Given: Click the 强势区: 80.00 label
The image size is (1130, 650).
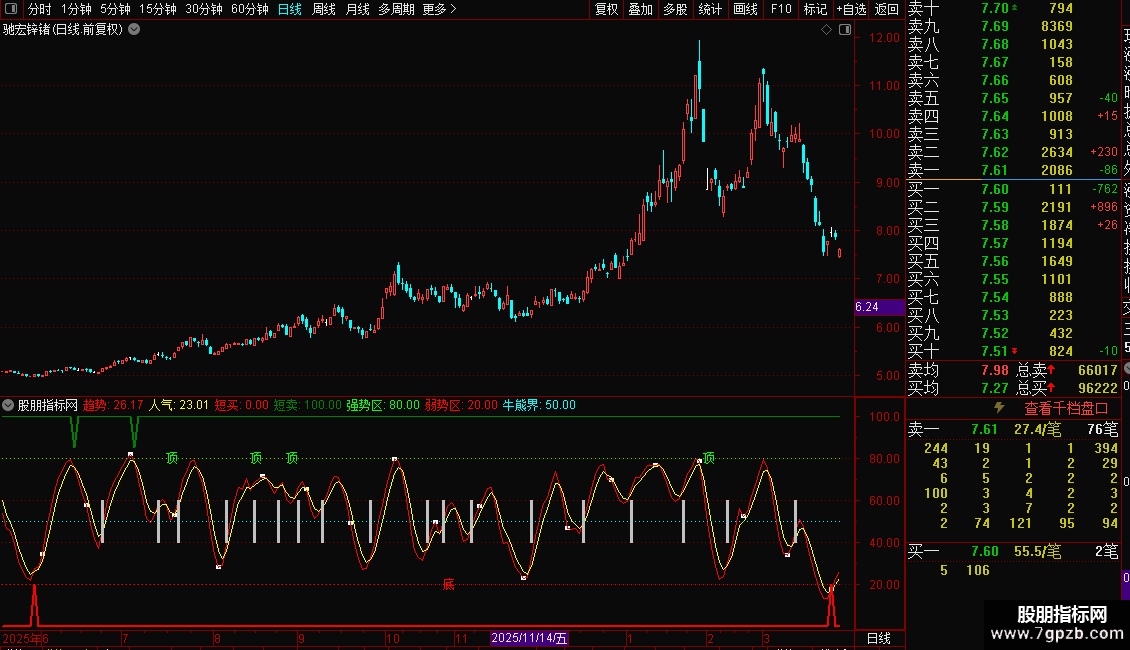Looking at the screenshot, I should [383, 405].
